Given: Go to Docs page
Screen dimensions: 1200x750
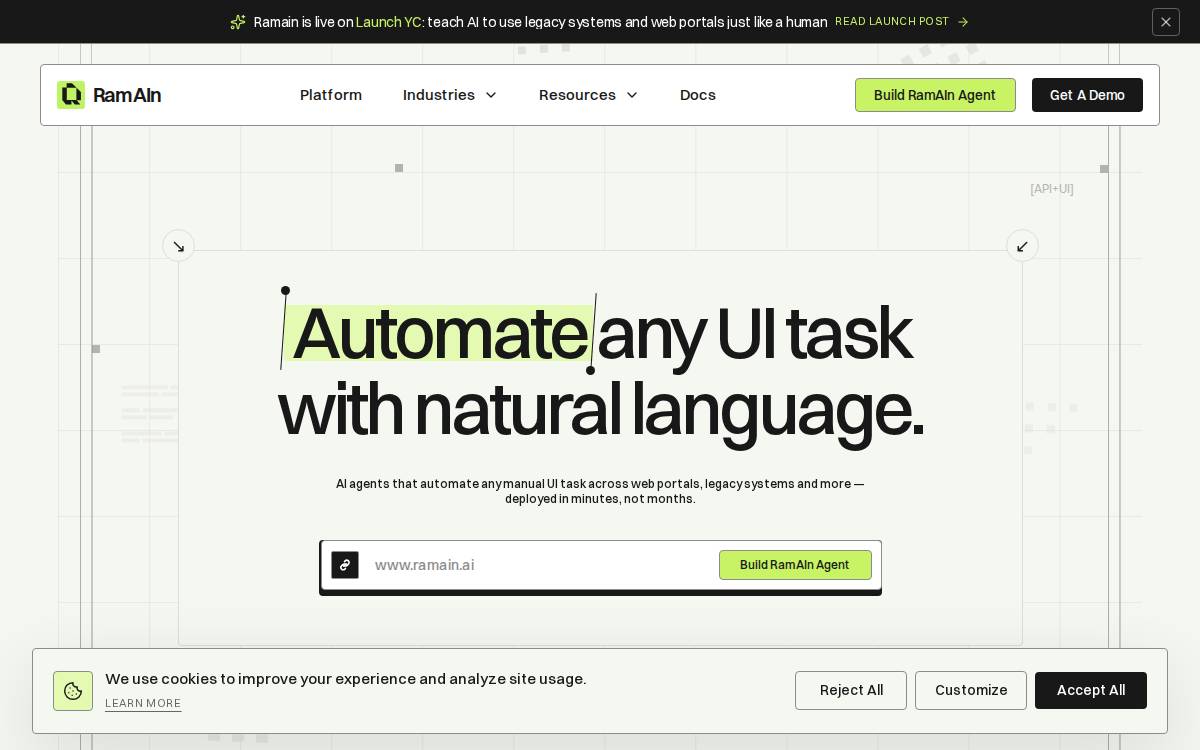Looking at the screenshot, I should pyautogui.click(x=698, y=95).
